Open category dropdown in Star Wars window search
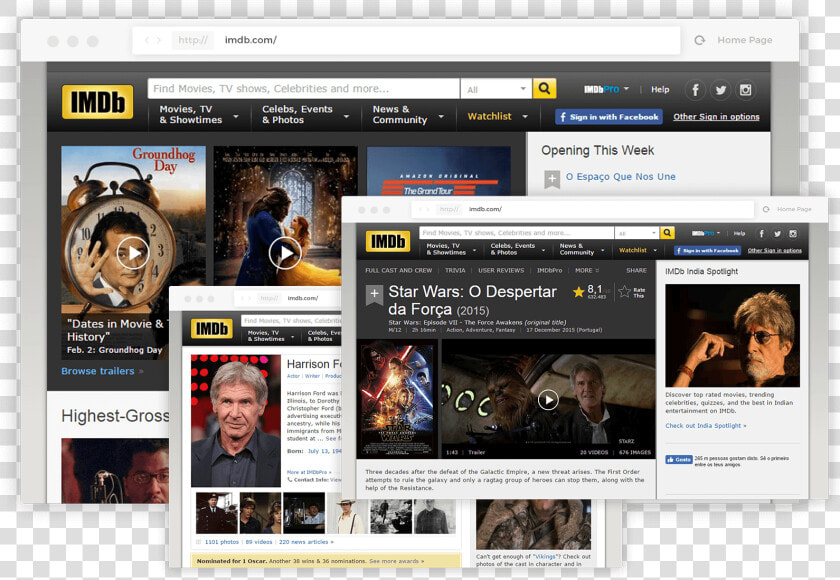 tap(637, 233)
